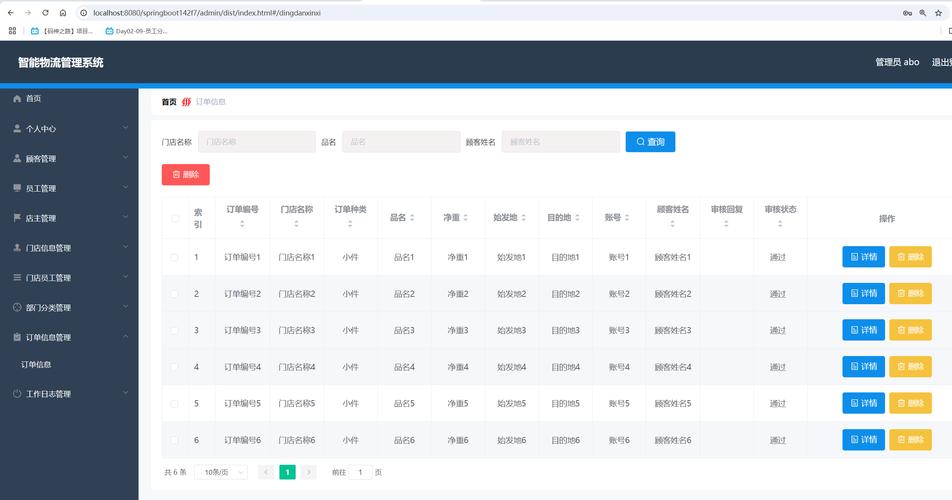Tick the checkbox for row 订单编号1

click(175, 258)
